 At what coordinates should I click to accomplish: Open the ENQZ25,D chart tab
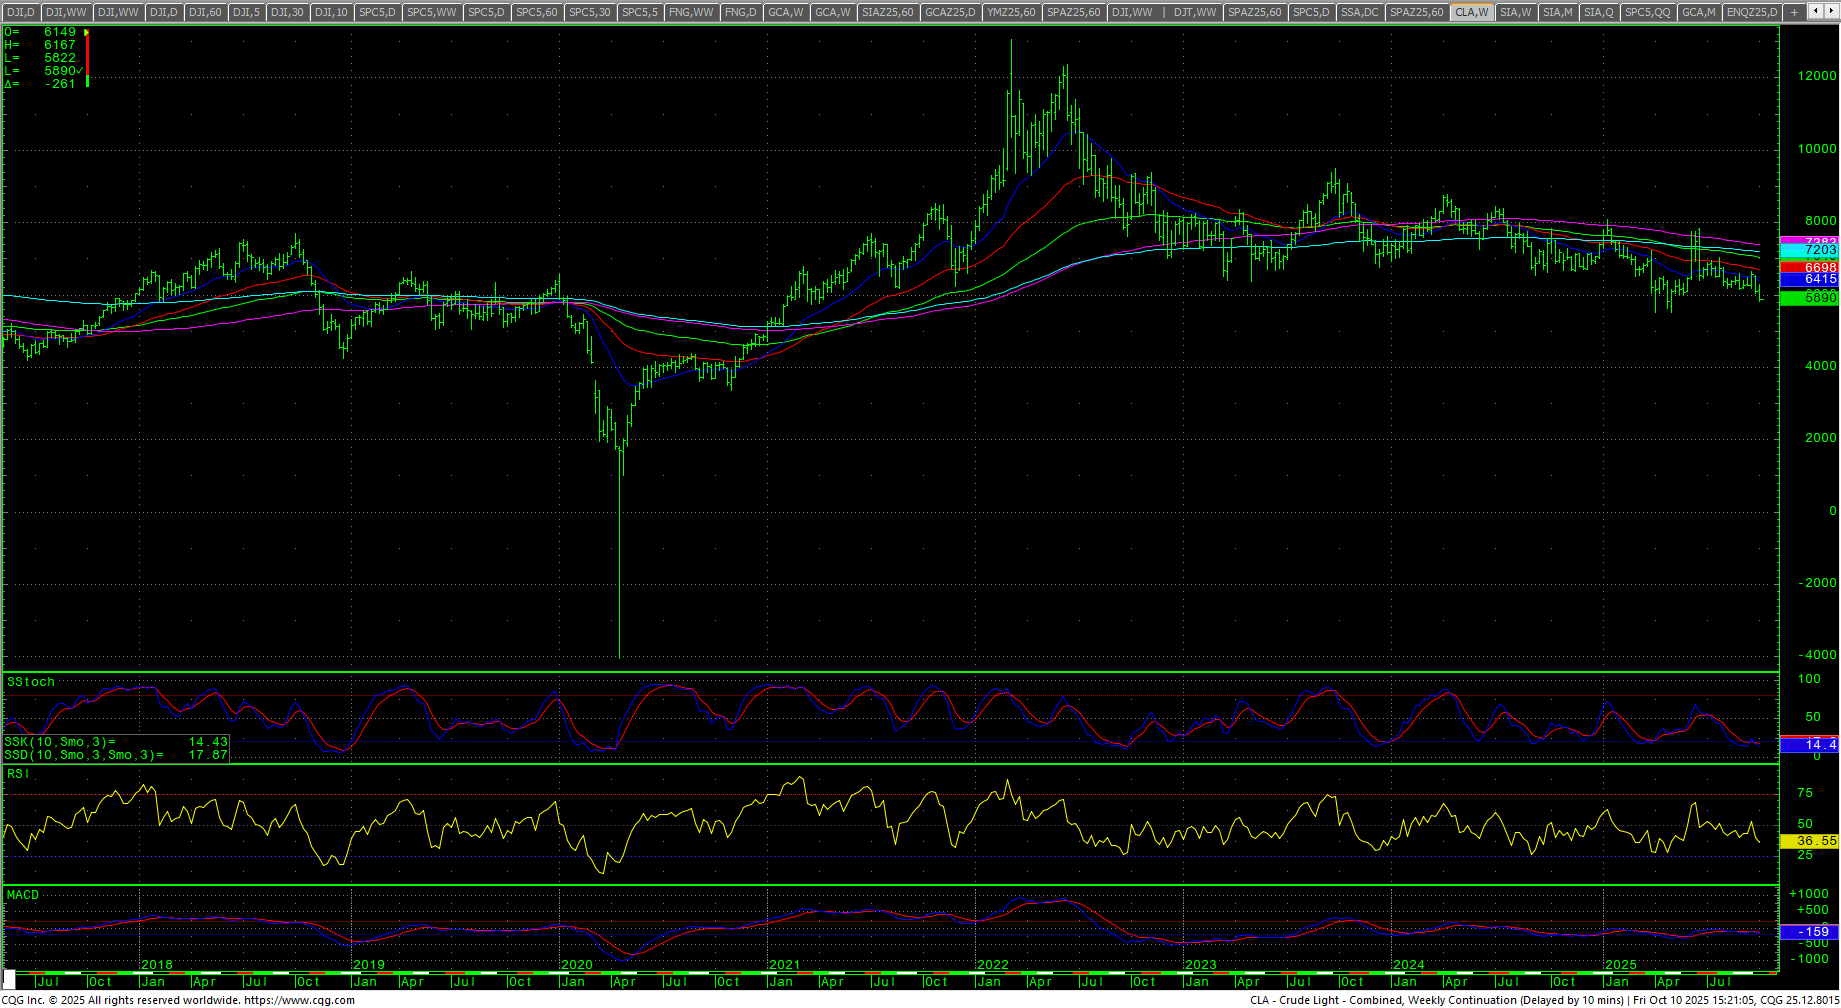coord(1752,12)
